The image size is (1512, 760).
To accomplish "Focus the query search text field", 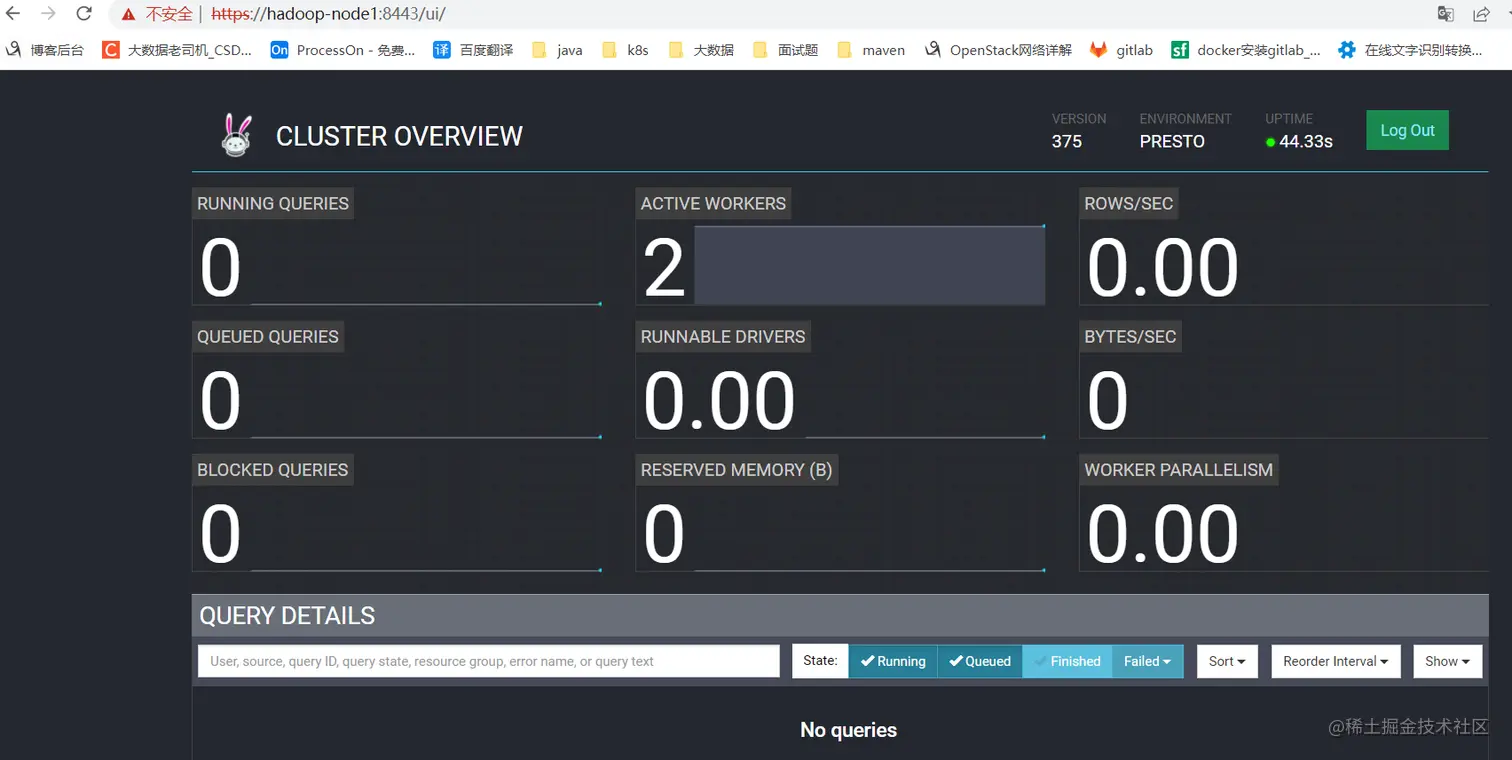I will tap(489, 661).
